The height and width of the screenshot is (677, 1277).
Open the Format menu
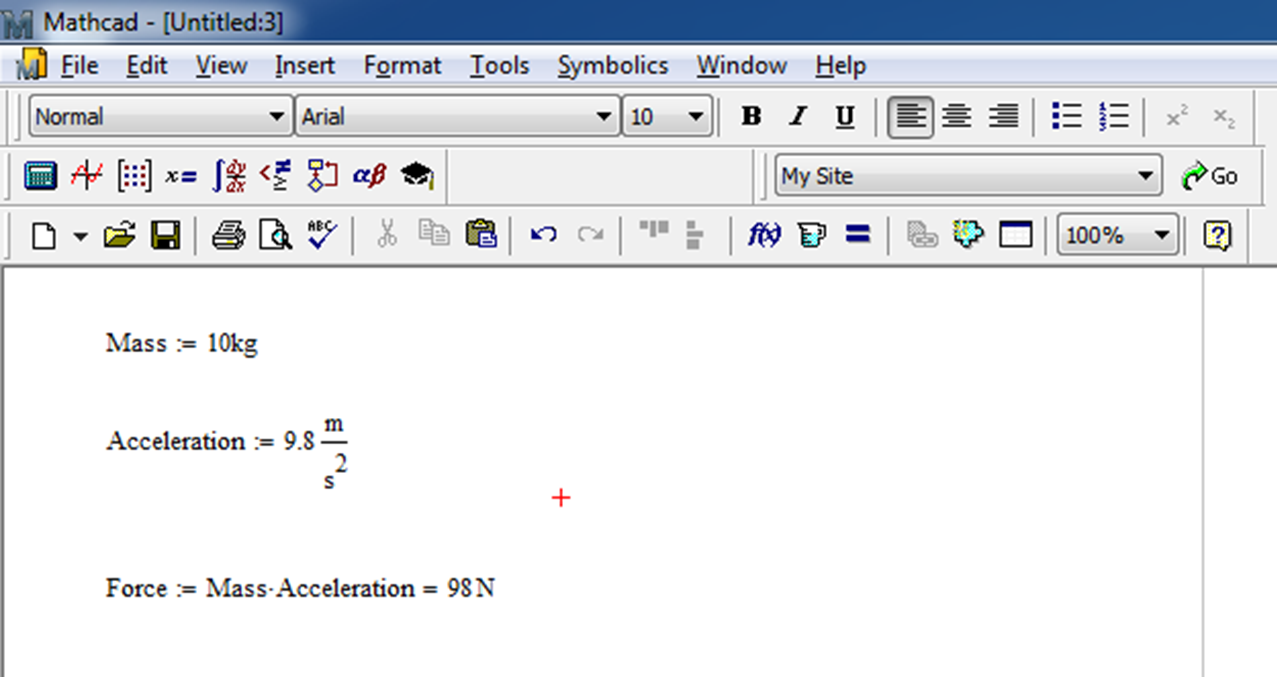click(x=402, y=65)
